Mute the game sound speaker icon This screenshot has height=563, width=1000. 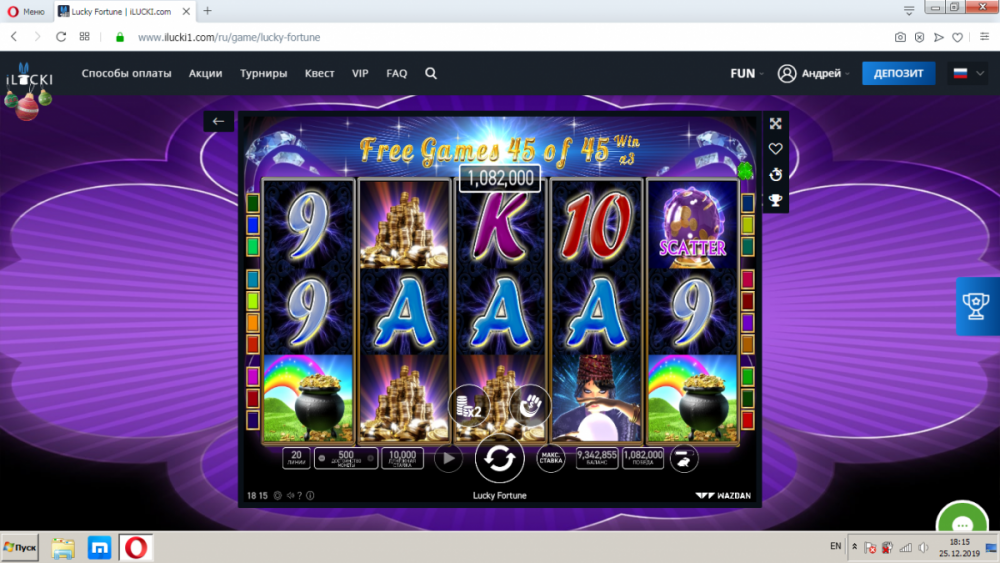pos(290,495)
